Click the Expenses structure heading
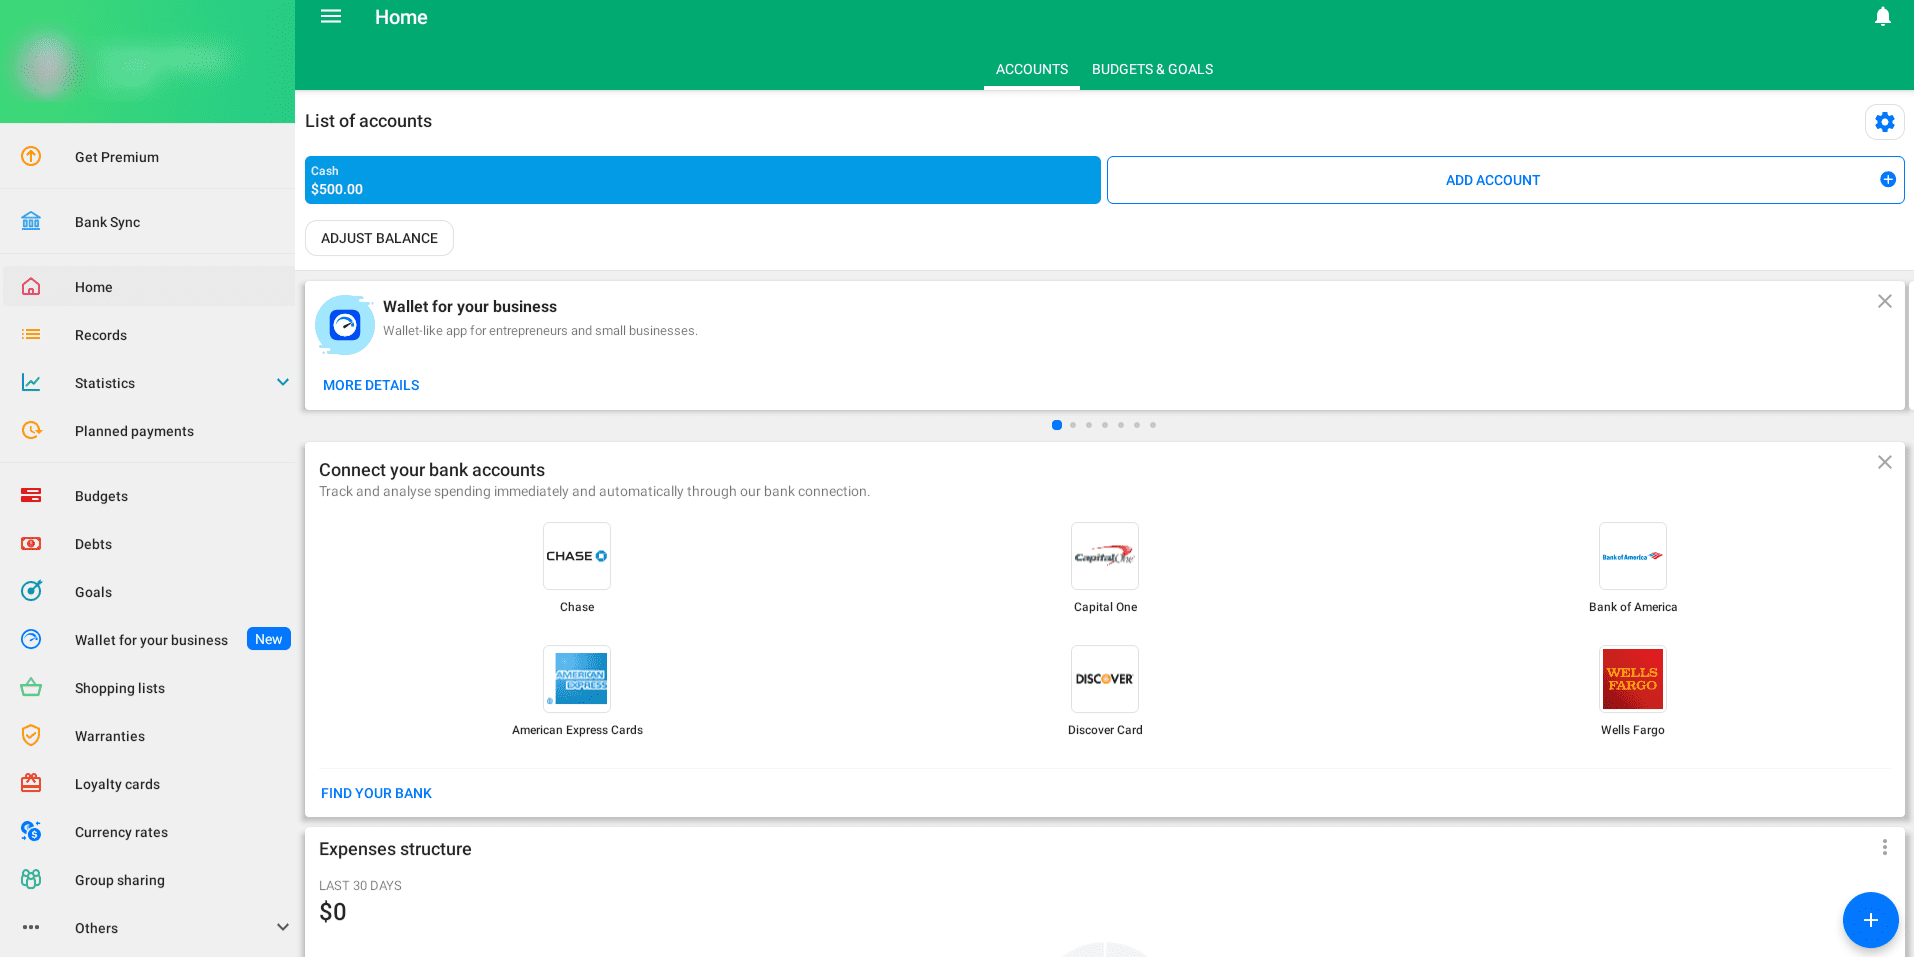This screenshot has height=957, width=1914. [395, 849]
